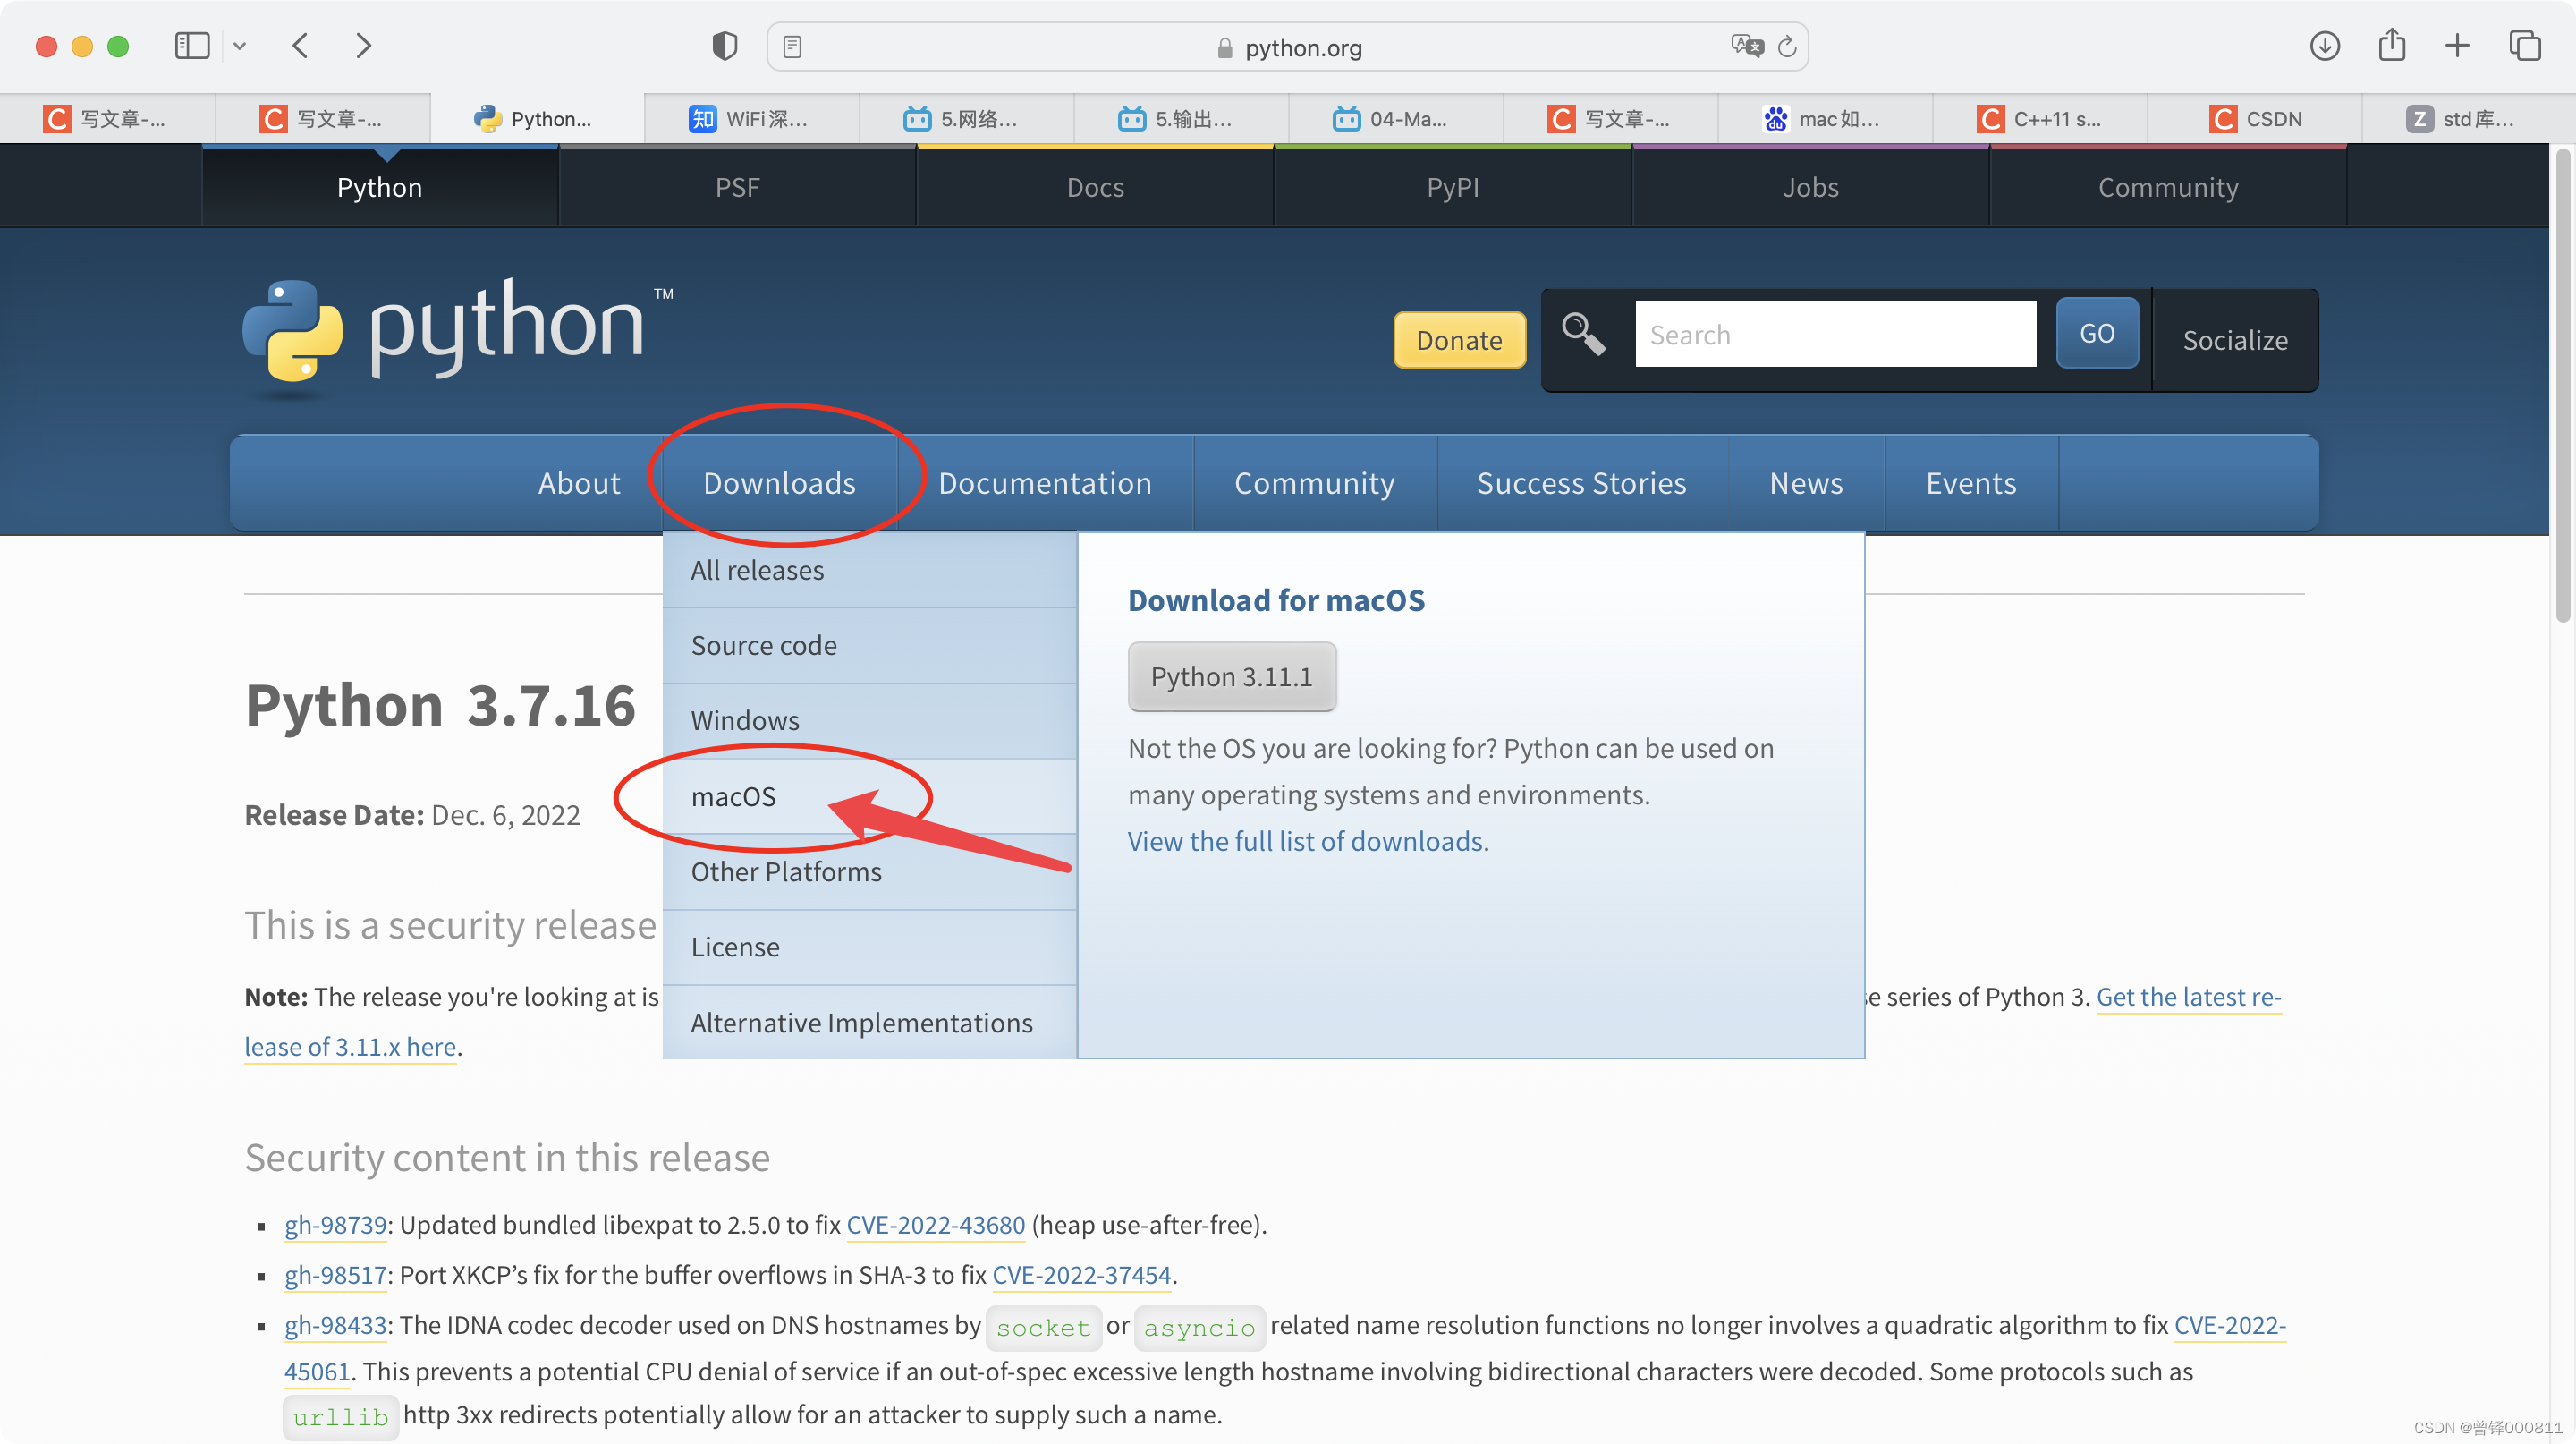
Task: Open the Events navigation menu
Action: (1971, 483)
